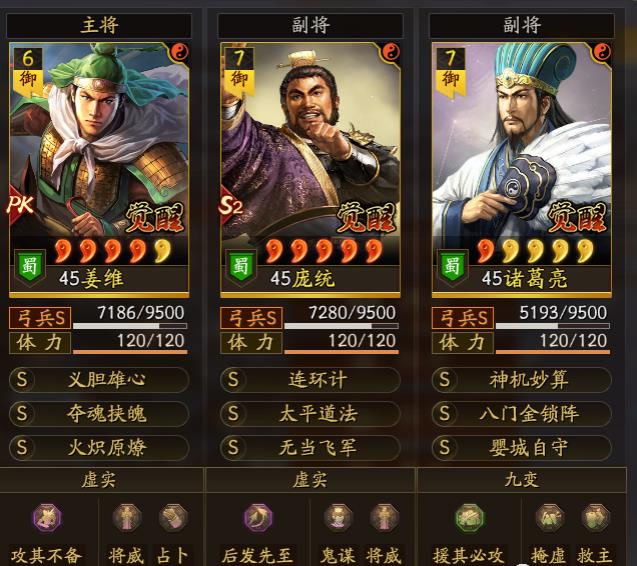The height and width of the screenshot is (566, 637).
Task: Tap the 鬼谋 tactic icon
Action: [x=338, y=518]
